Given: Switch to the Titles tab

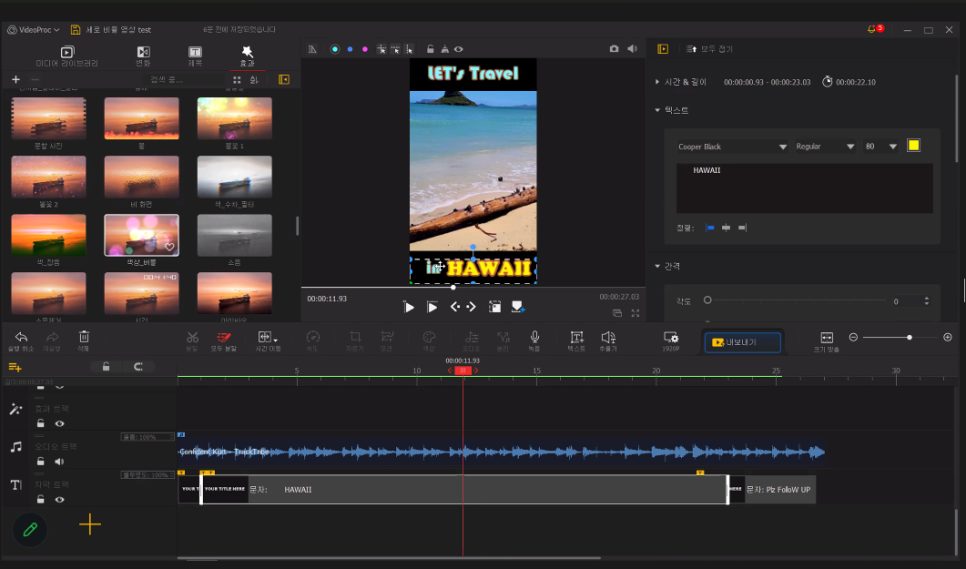Looking at the screenshot, I should [195, 56].
